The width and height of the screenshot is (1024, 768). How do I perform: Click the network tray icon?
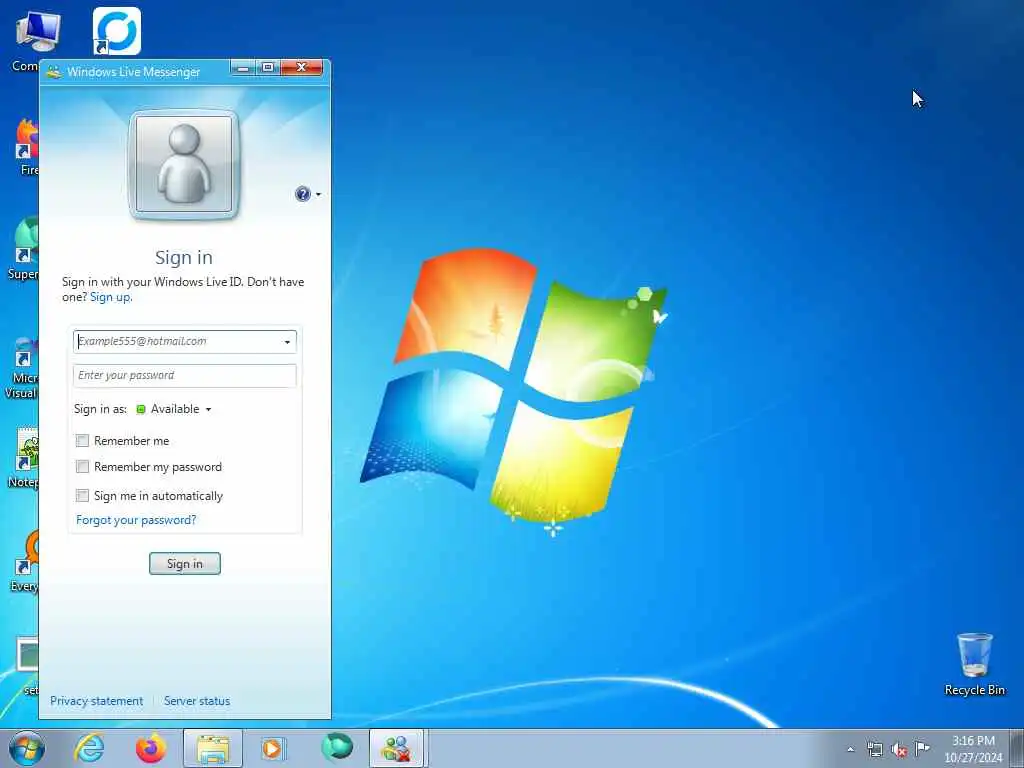875,750
